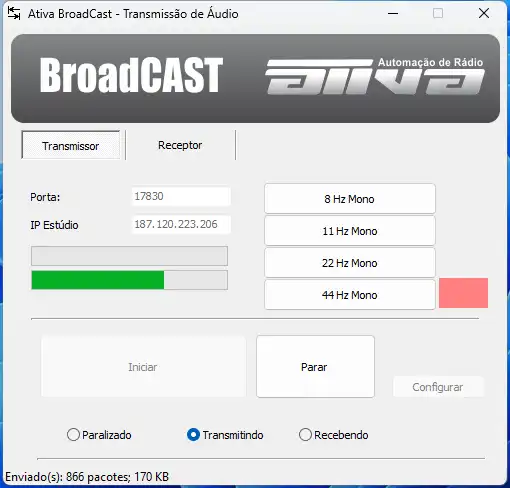Image resolution: width=510 pixels, height=488 pixels.
Task: Click the red indicator beside 44 Hz Mono
Action: click(463, 293)
